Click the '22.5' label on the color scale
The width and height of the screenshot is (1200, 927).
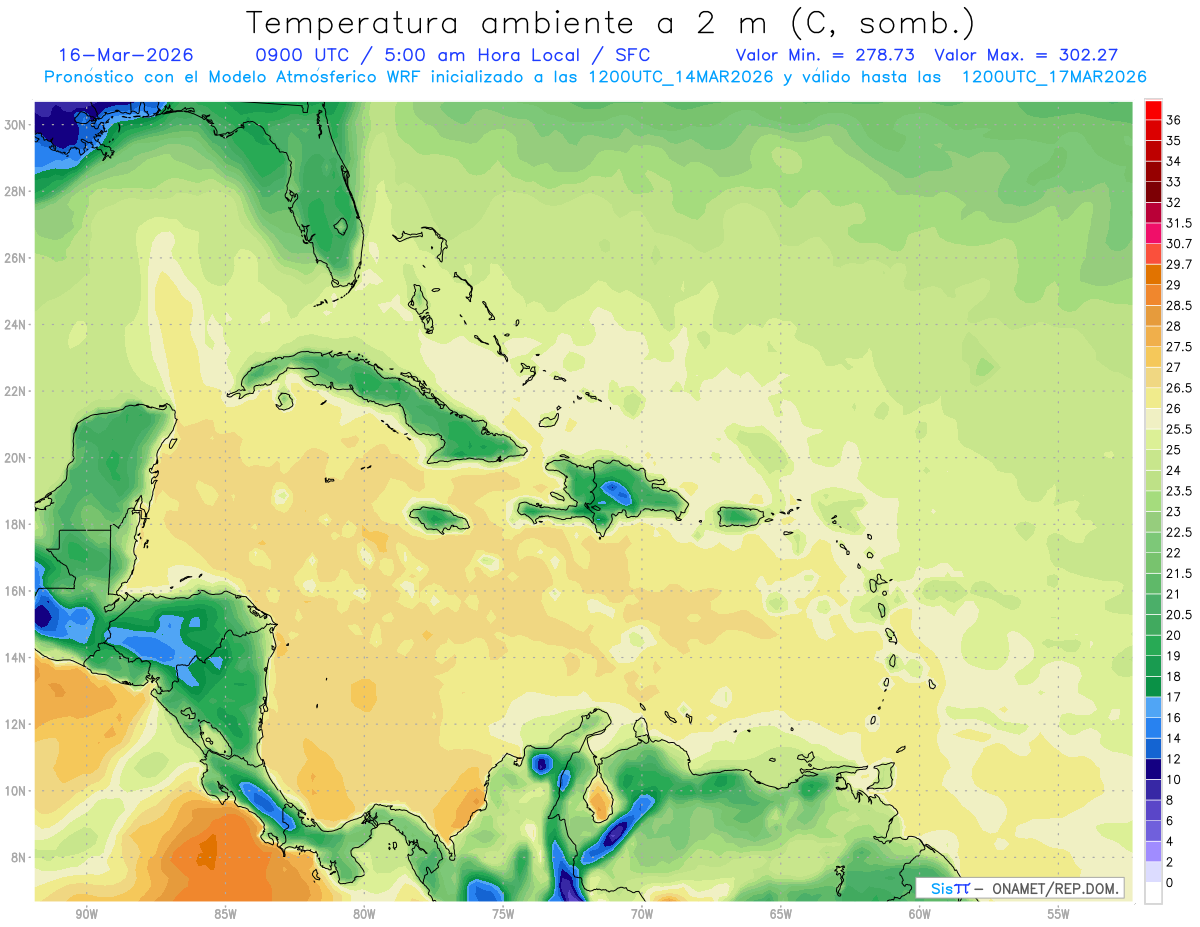1179,532
